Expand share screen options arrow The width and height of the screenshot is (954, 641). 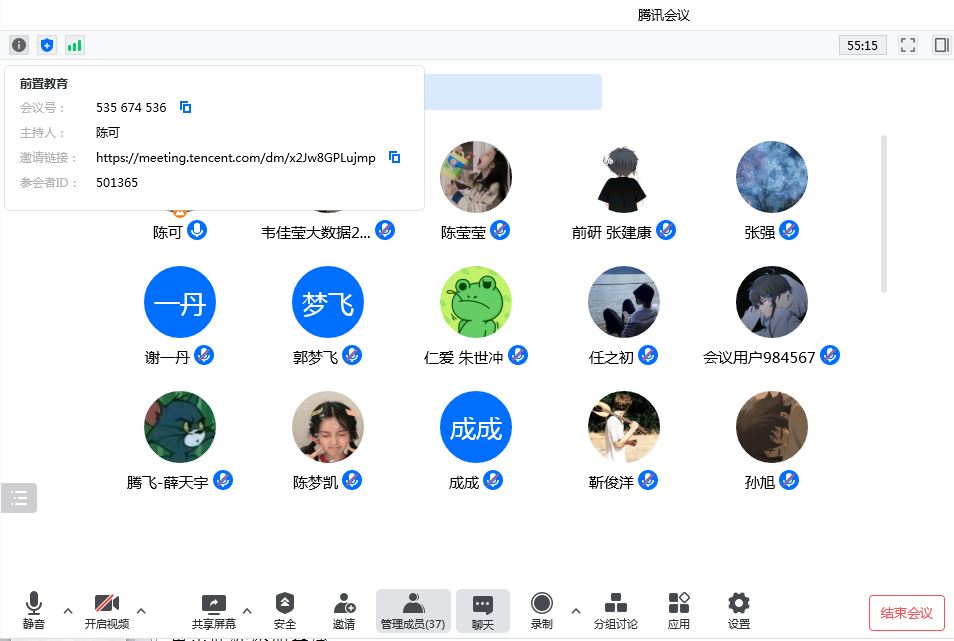248,610
